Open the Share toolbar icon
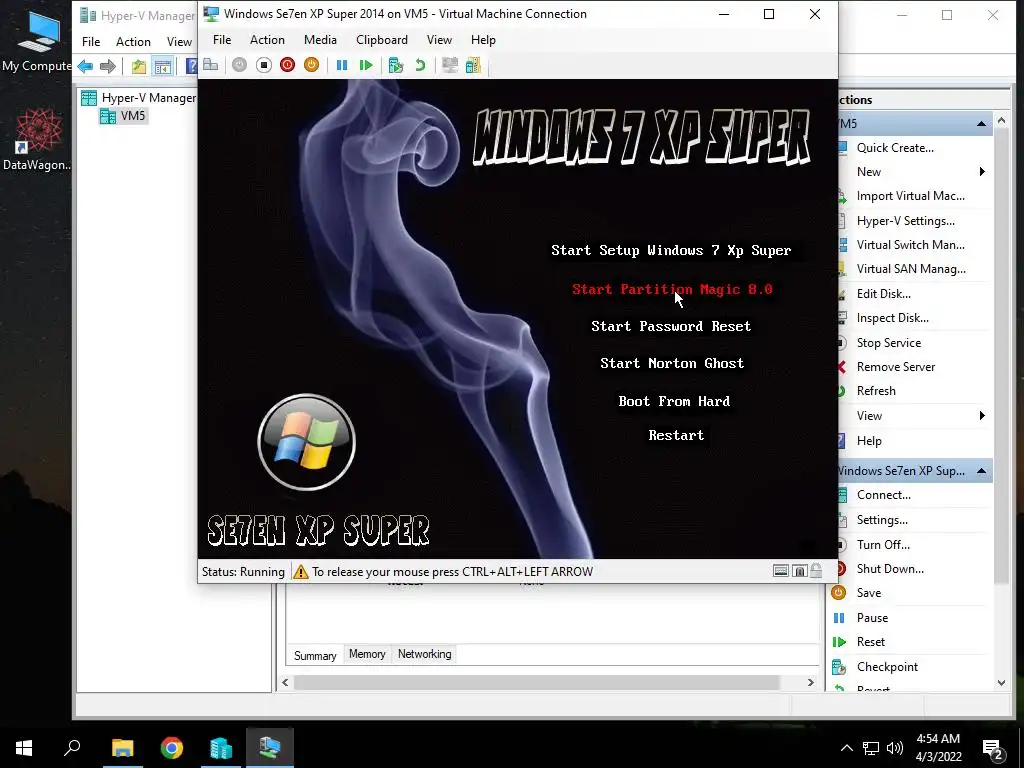 coord(473,65)
